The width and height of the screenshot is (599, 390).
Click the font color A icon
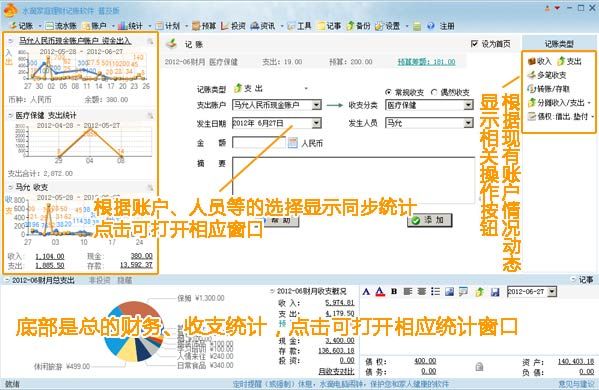366,292
